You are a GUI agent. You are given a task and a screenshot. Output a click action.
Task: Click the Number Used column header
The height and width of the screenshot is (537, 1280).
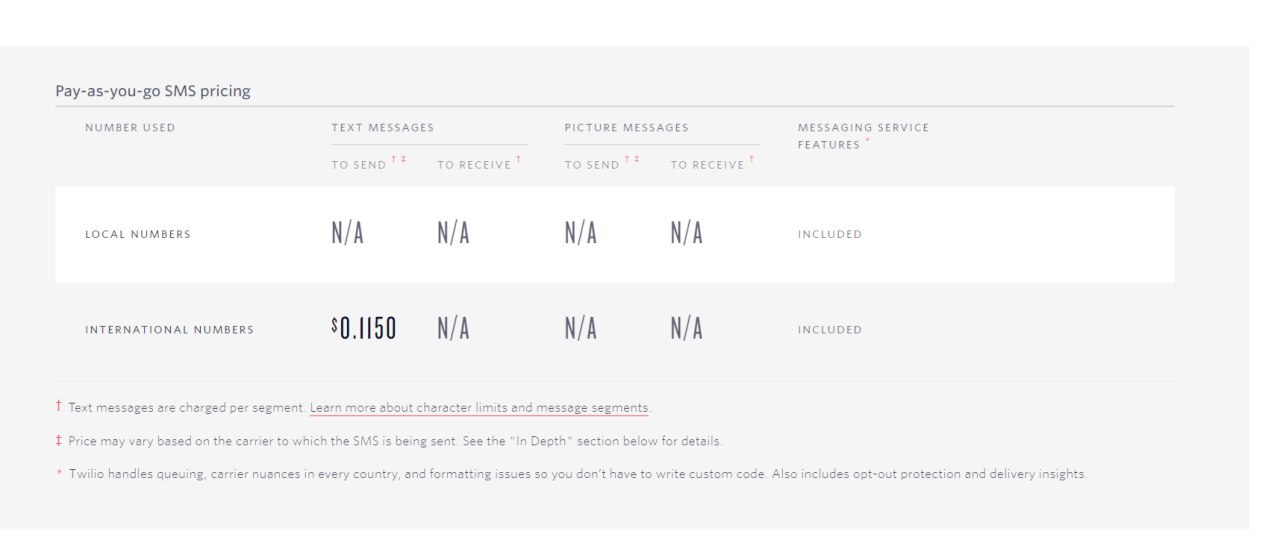tap(130, 128)
